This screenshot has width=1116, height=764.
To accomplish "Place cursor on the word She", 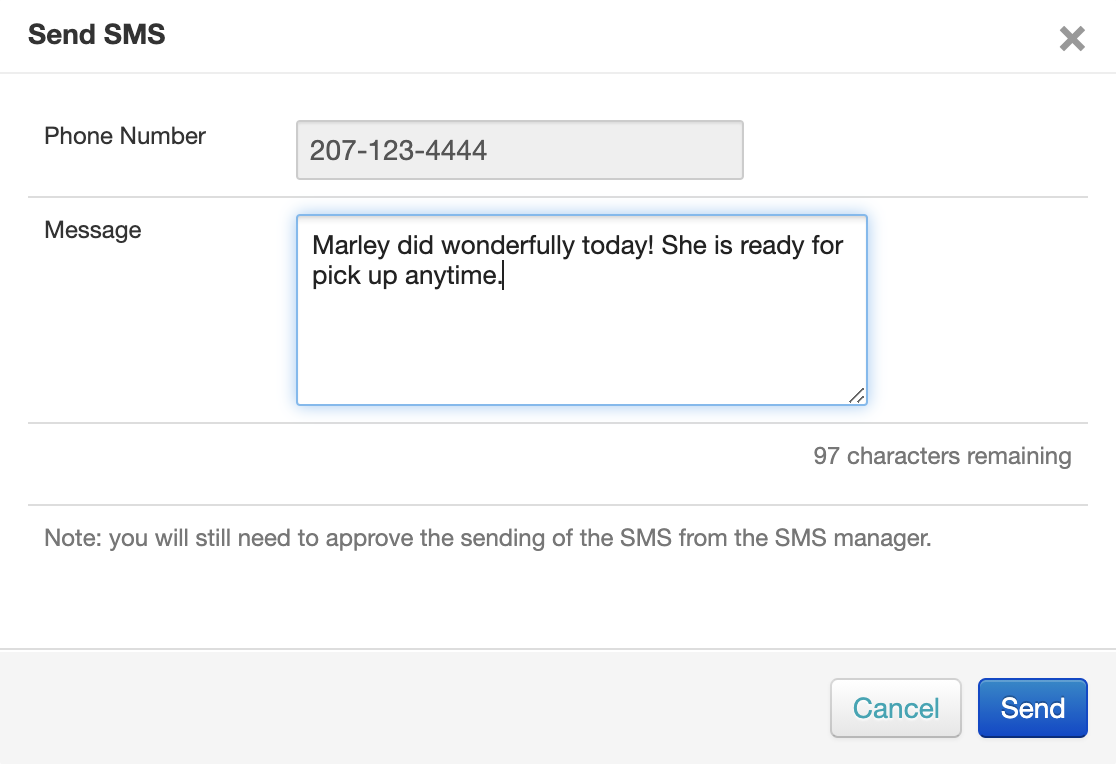I will tap(684, 246).
